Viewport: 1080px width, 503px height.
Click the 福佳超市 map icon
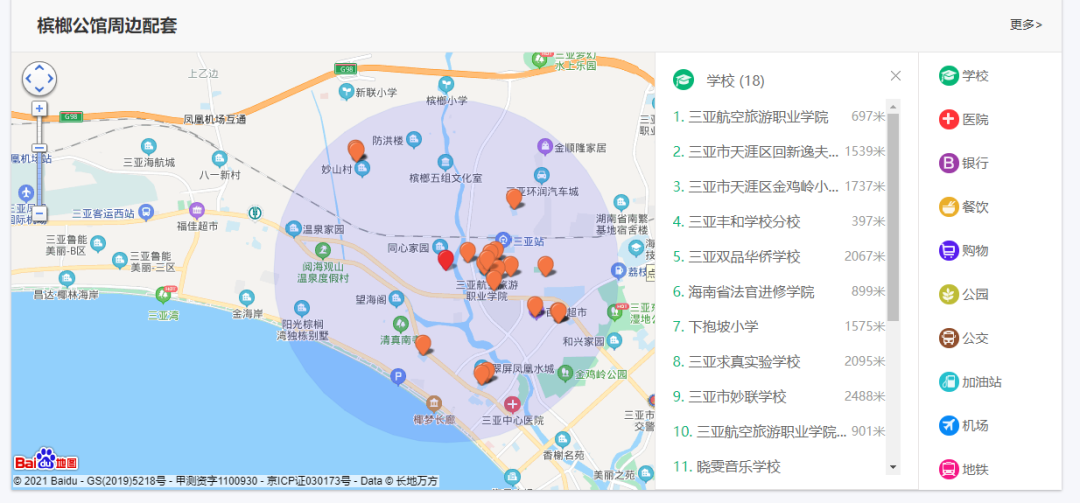[197, 209]
